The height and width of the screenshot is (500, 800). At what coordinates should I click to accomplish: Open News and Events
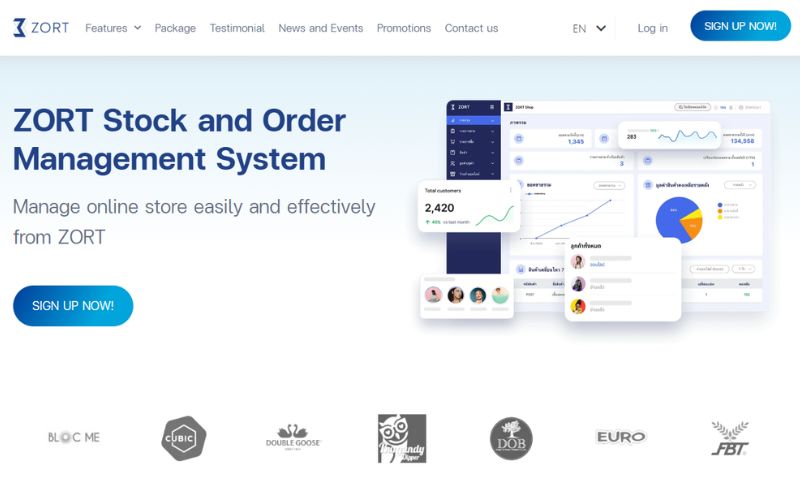point(320,28)
